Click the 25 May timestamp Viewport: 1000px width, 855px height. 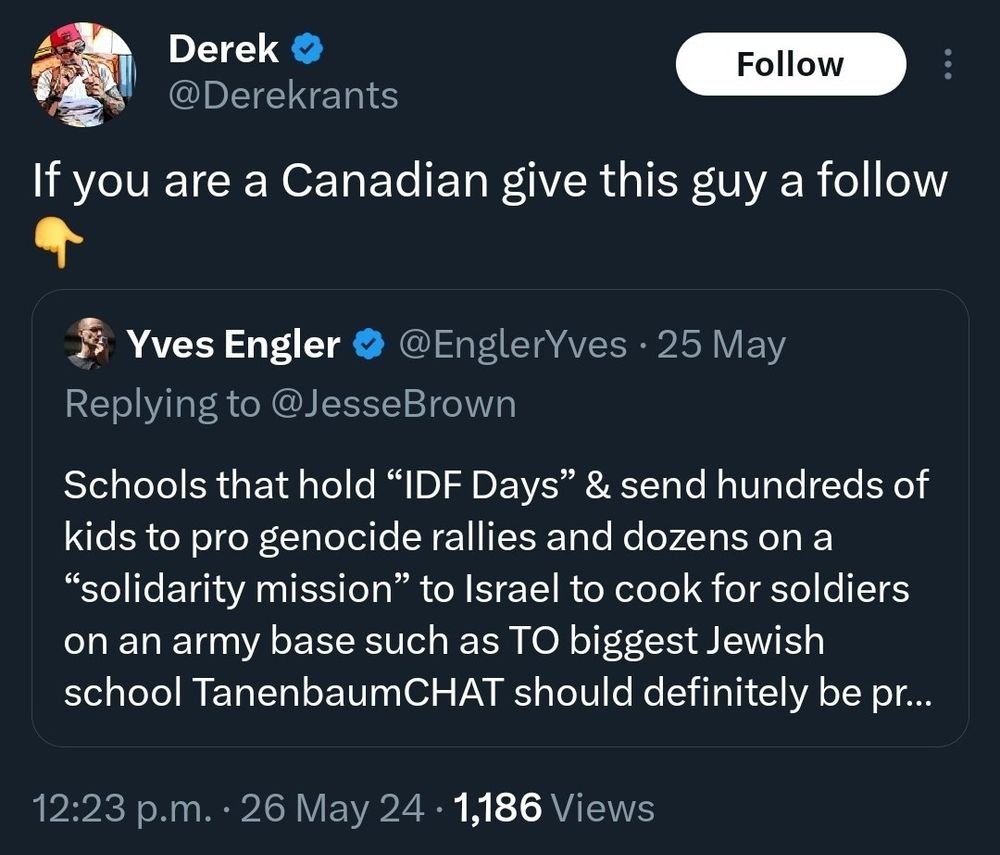coord(722,344)
